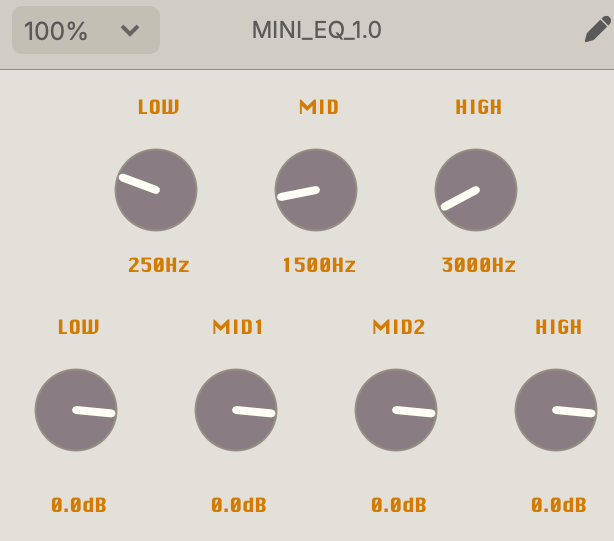Click the 0.0dB value under MID1 knob
This screenshot has width=614, height=541.
click(238, 505)
